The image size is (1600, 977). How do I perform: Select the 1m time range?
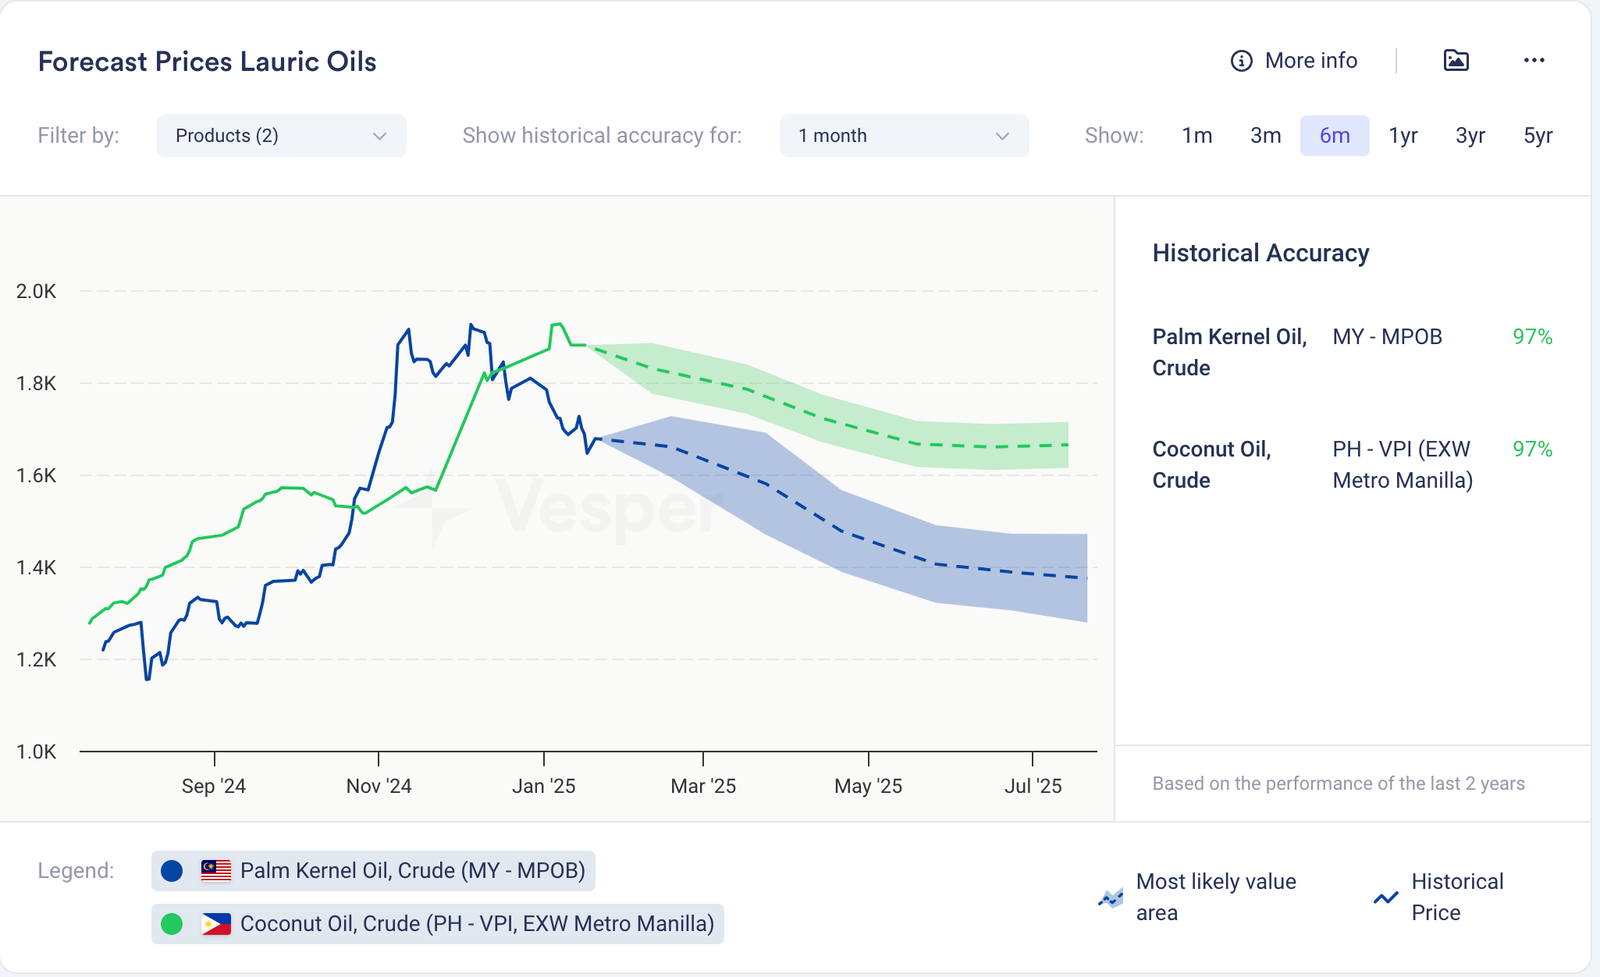click(1197, 136)
